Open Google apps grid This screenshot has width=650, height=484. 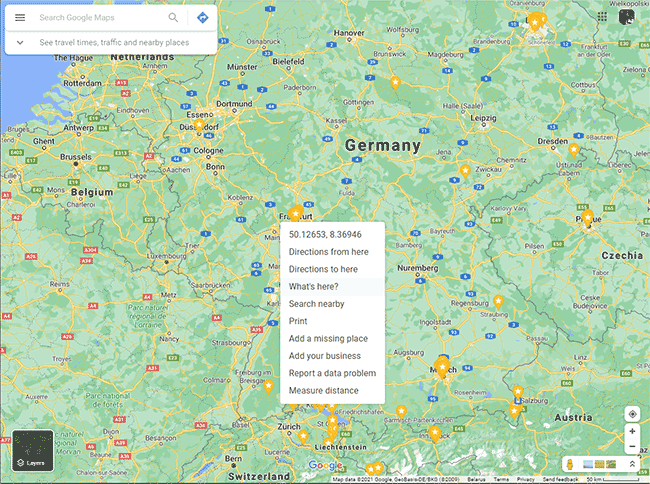[x=602, y=17]
